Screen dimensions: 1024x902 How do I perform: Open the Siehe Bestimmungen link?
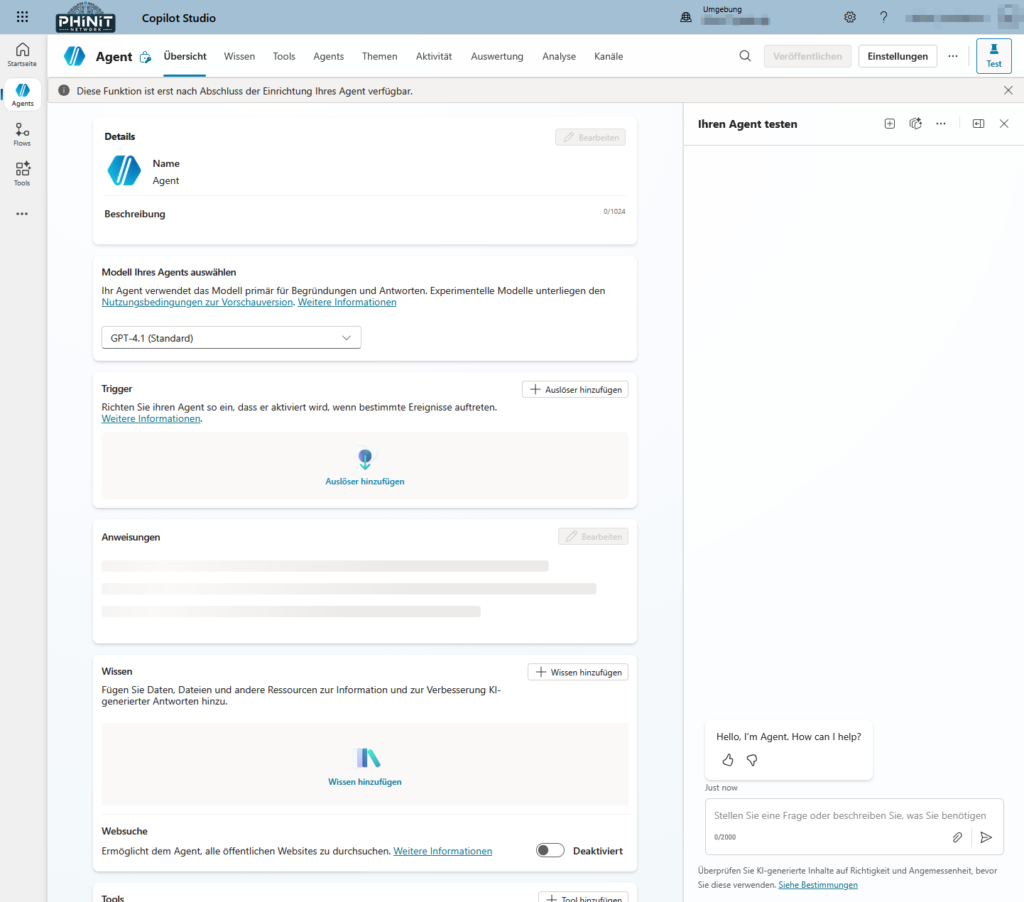click(x=817, y=885)
